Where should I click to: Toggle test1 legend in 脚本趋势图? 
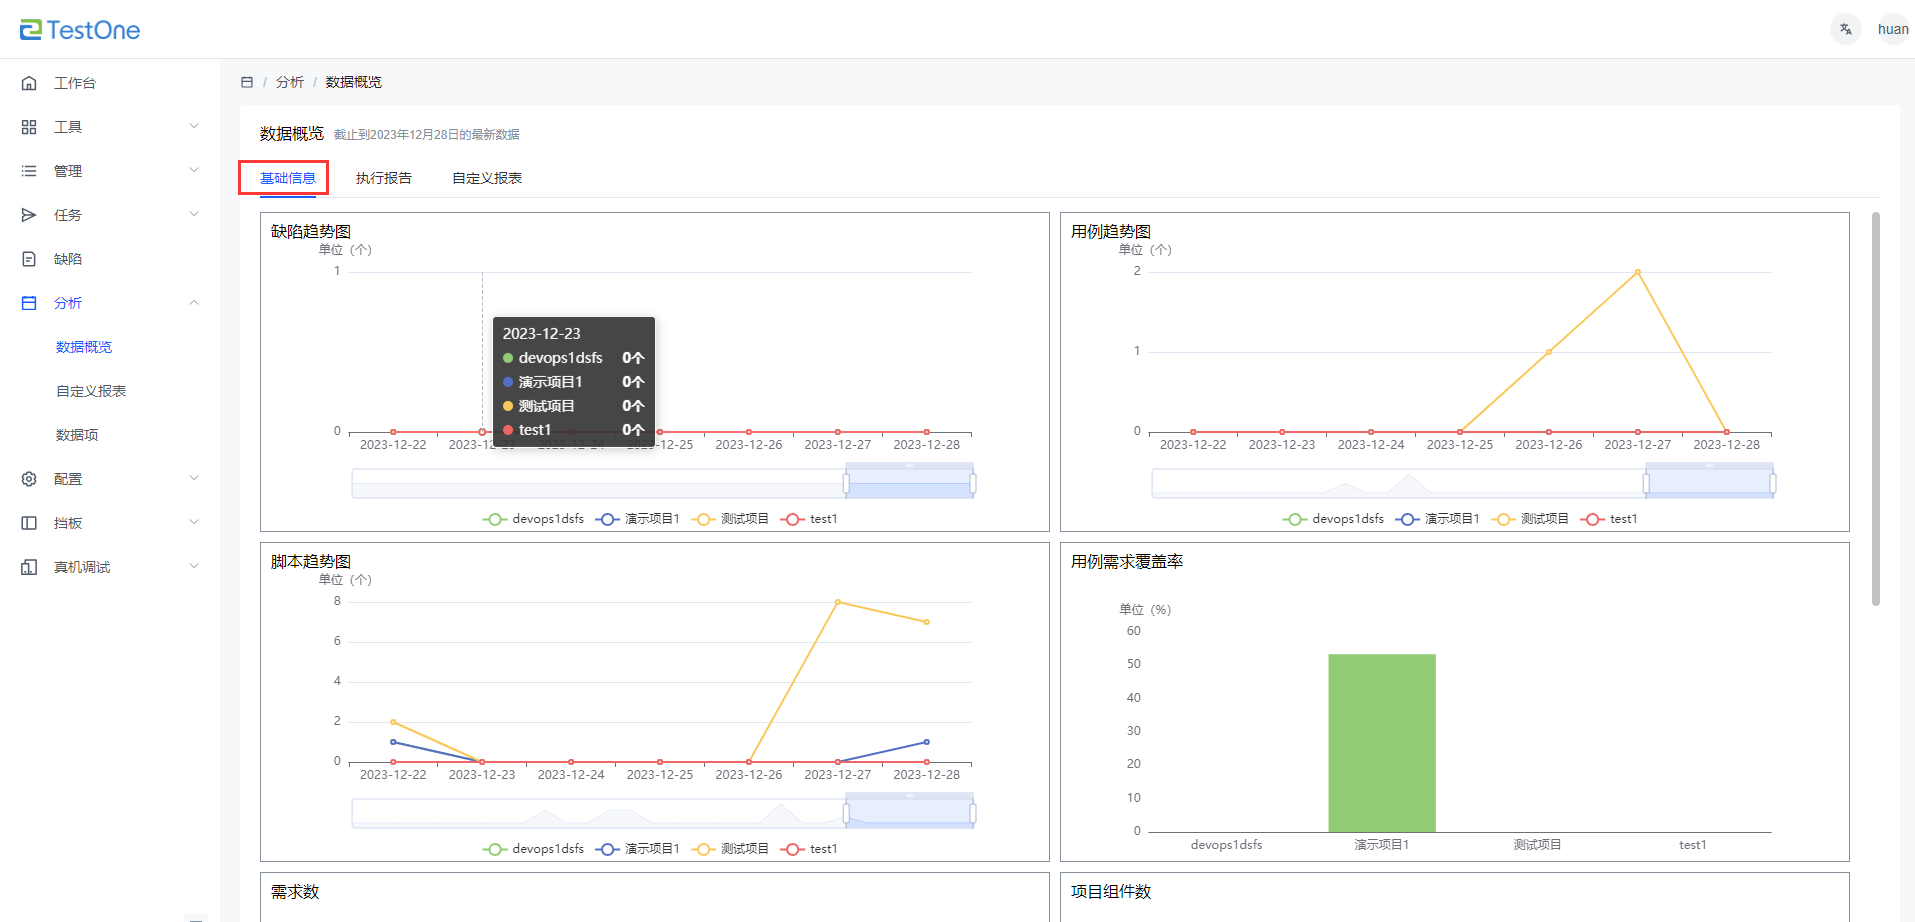tap(811, 849)
